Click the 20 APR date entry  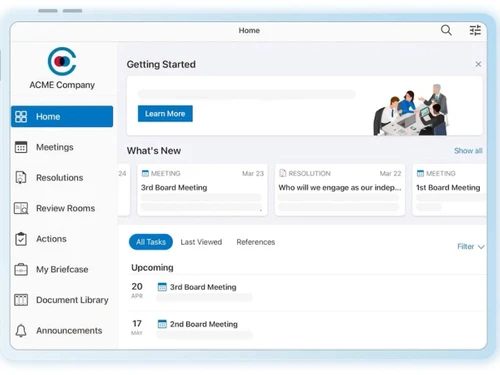point(137,290)
